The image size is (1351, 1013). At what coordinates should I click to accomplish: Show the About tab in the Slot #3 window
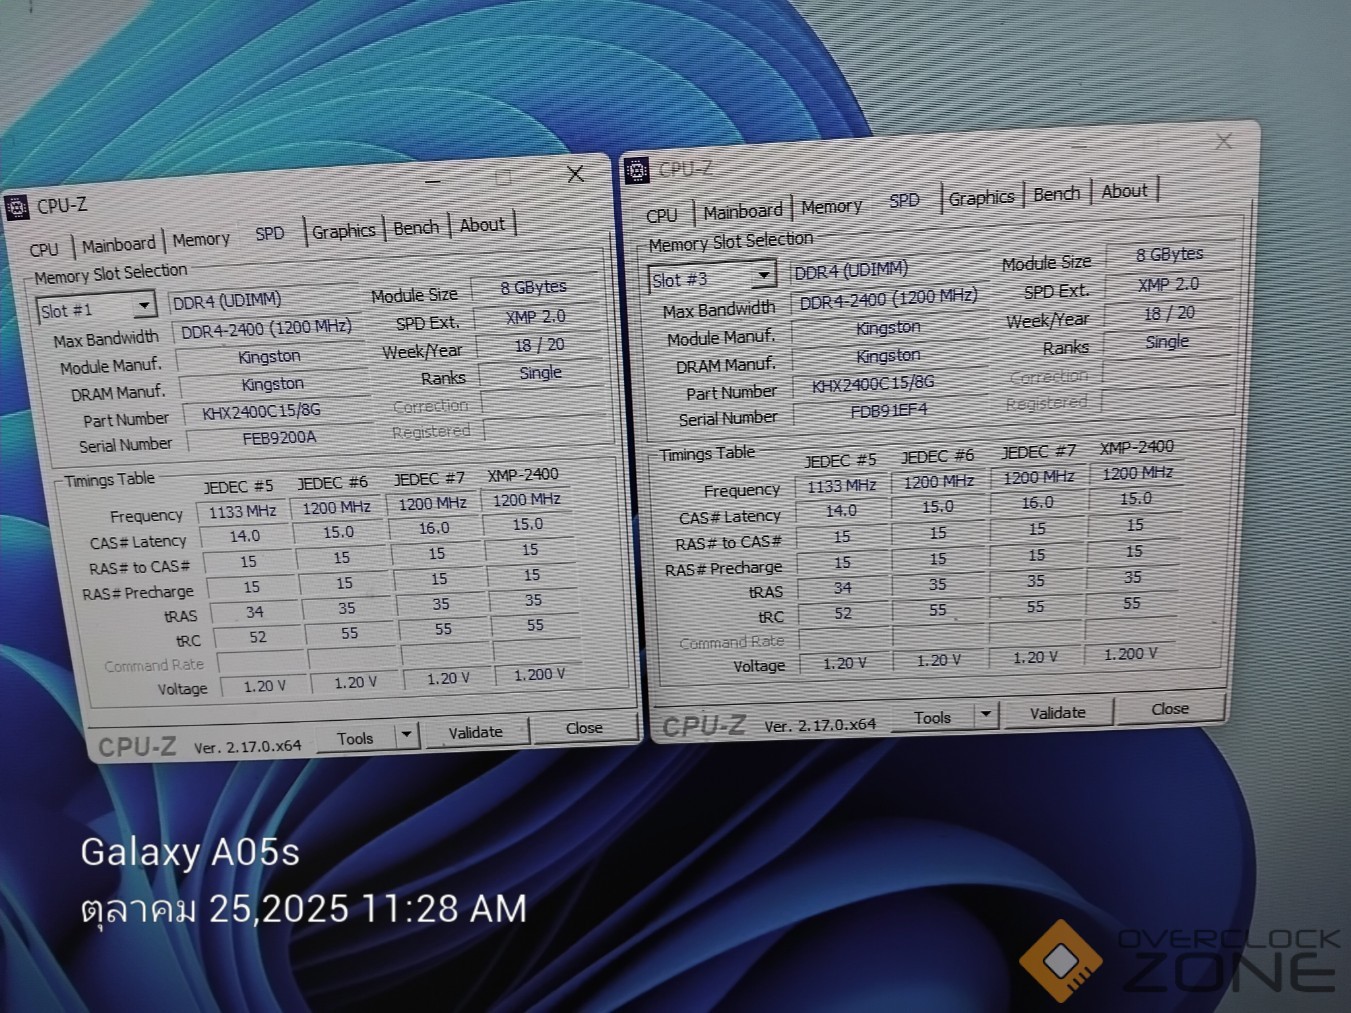coord(1125,191)
